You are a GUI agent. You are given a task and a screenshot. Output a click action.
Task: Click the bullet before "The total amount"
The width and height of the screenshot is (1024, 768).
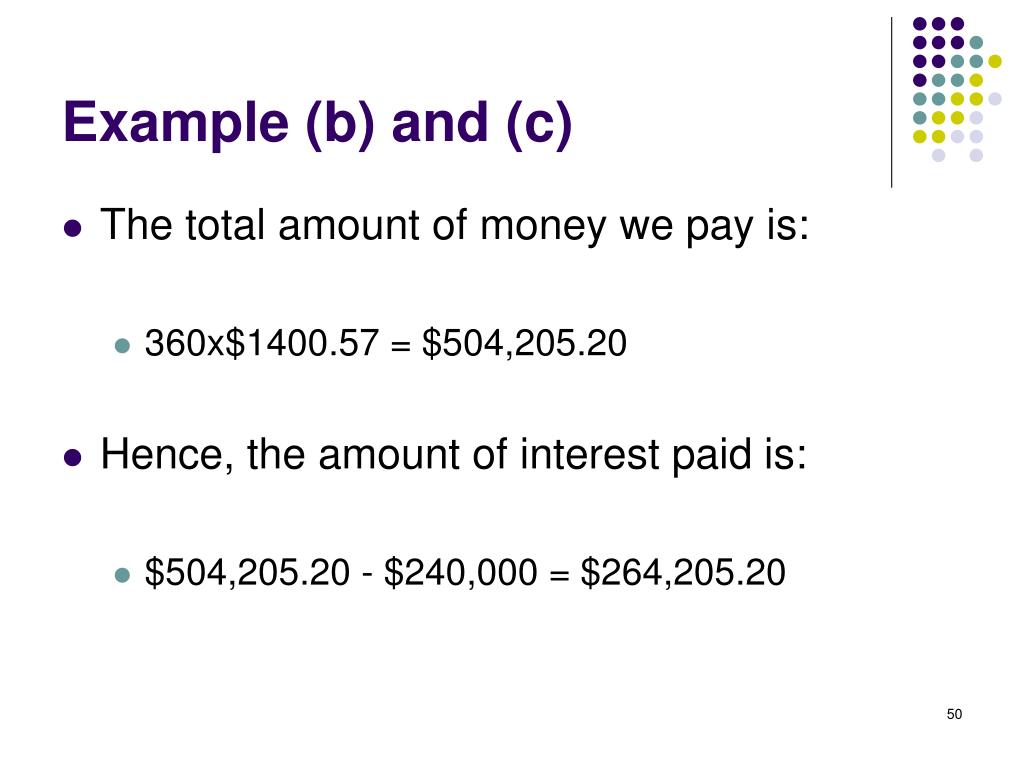(72, 228)
